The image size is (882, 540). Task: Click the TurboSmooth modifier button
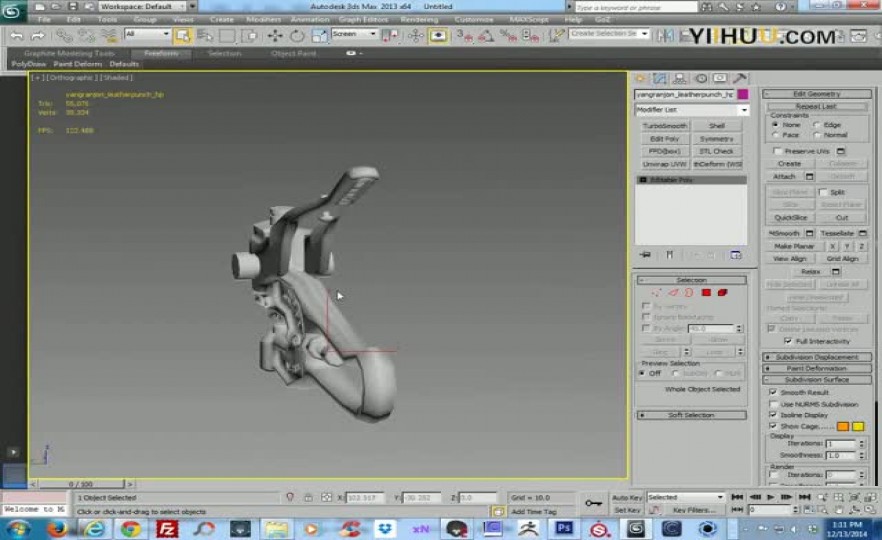(x=664, y=126)
